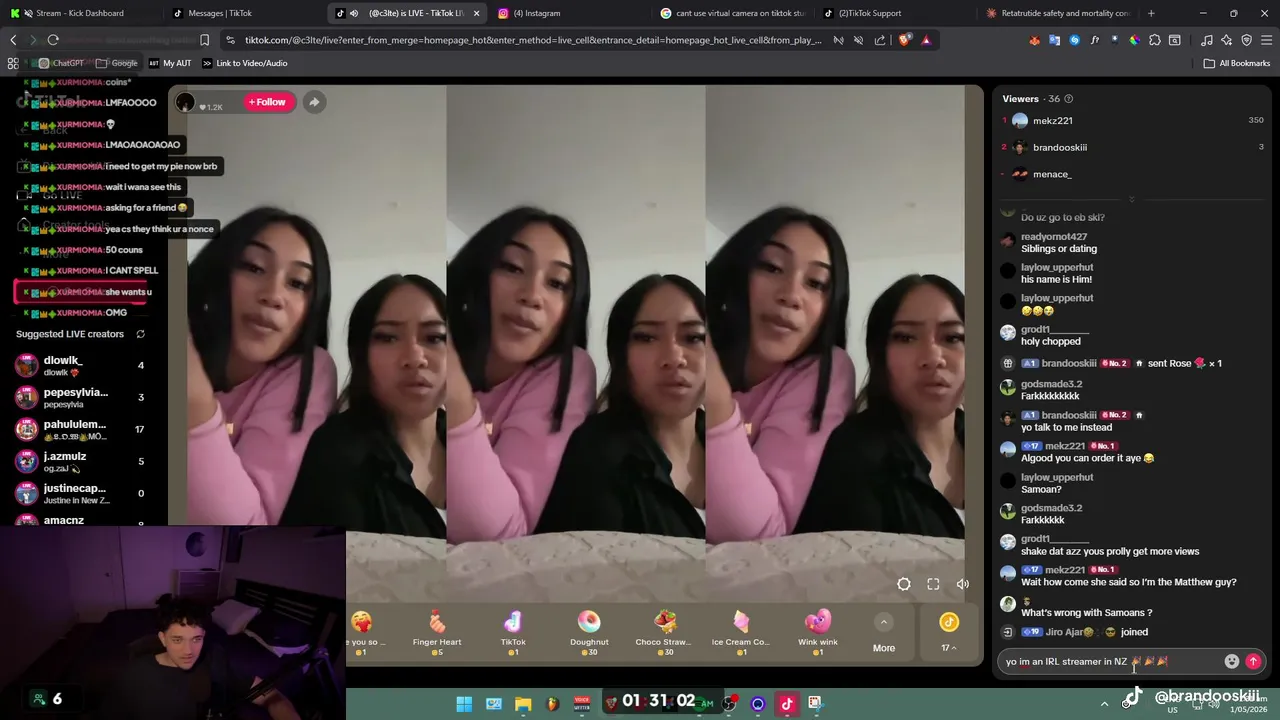Select viewer brandooskiii in ranking list
The height and width of the screenshot is (720, 1280).
pyautogui.click(x=1133, y=147)
